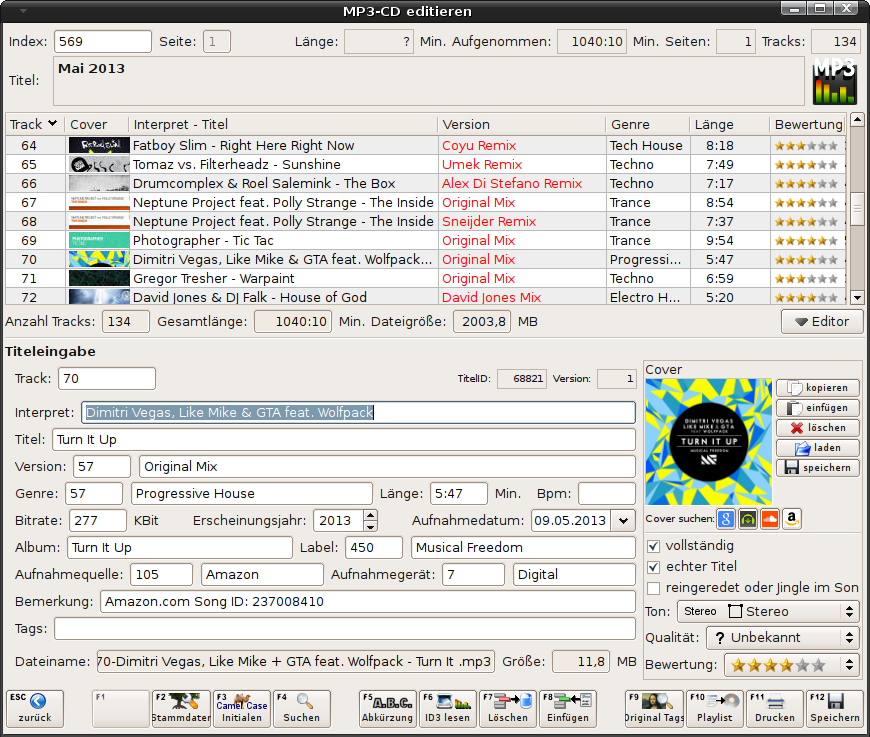Run F6 ID3 lesen
870x737 pixels.
(447, 708)
